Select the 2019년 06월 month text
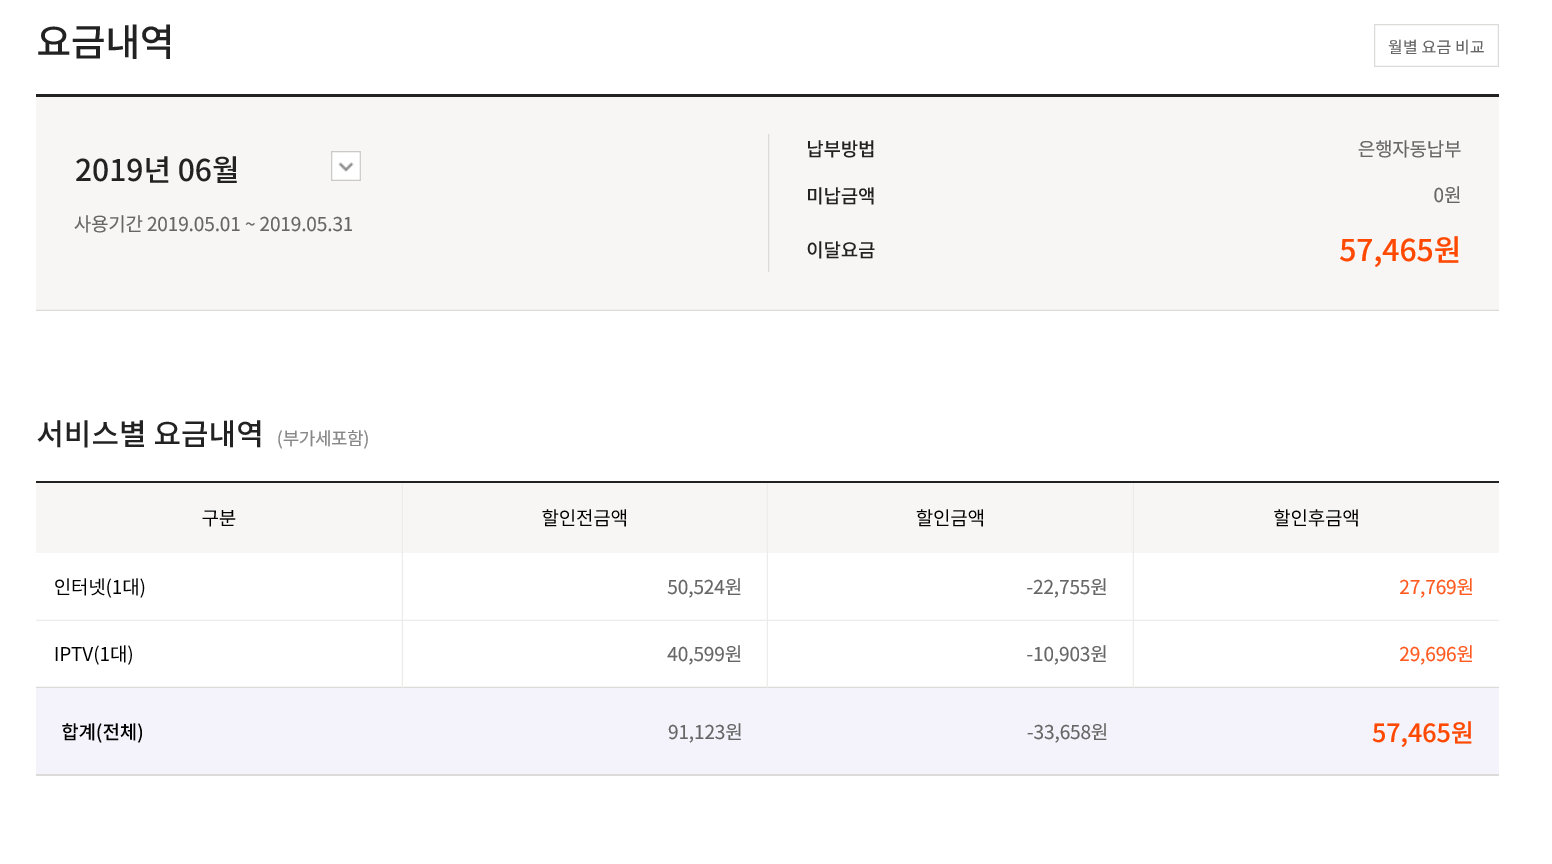The image size is (1552, 864). pyautogui.click(x=157, y=170)
